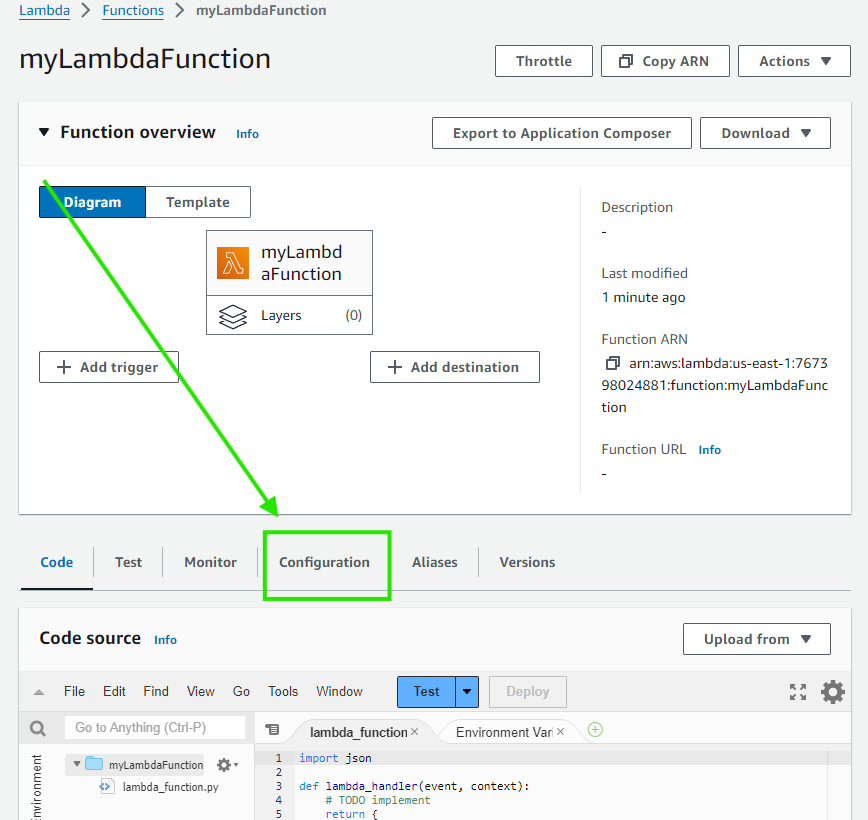
Task: Collapse the Function overview section
Action: tap(44, 132)
